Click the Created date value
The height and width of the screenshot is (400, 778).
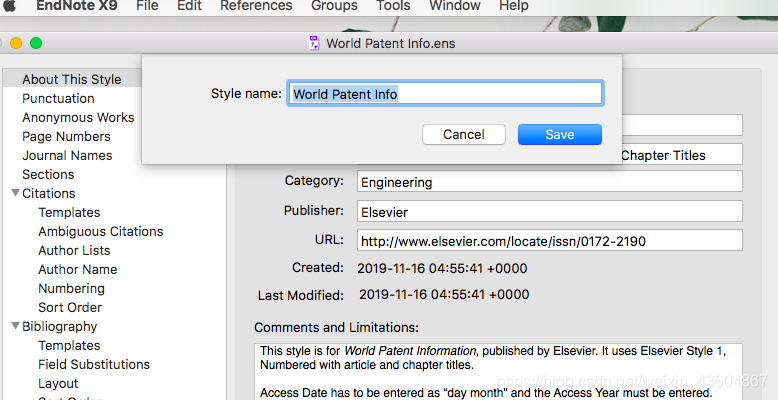(x=442, y=268)
